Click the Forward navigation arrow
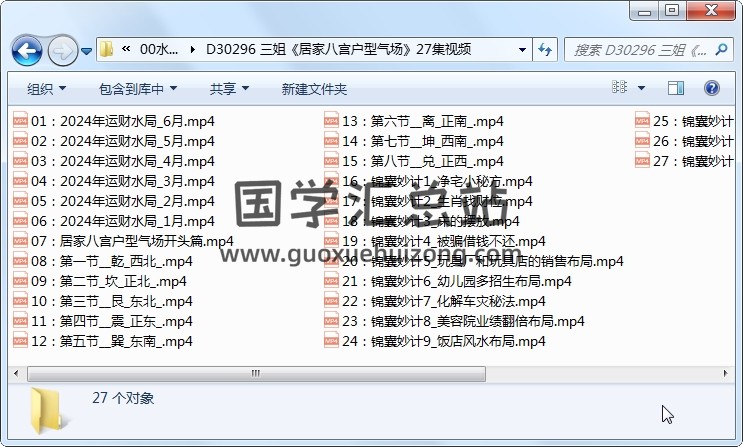 [63, 50]
